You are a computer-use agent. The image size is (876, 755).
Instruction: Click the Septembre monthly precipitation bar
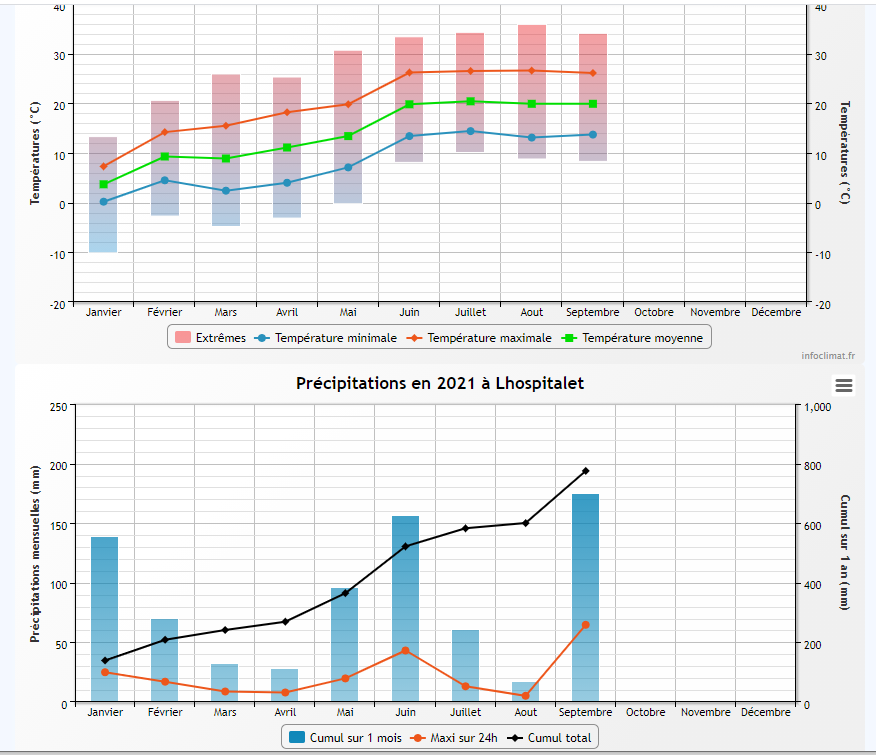coord(585,600)
